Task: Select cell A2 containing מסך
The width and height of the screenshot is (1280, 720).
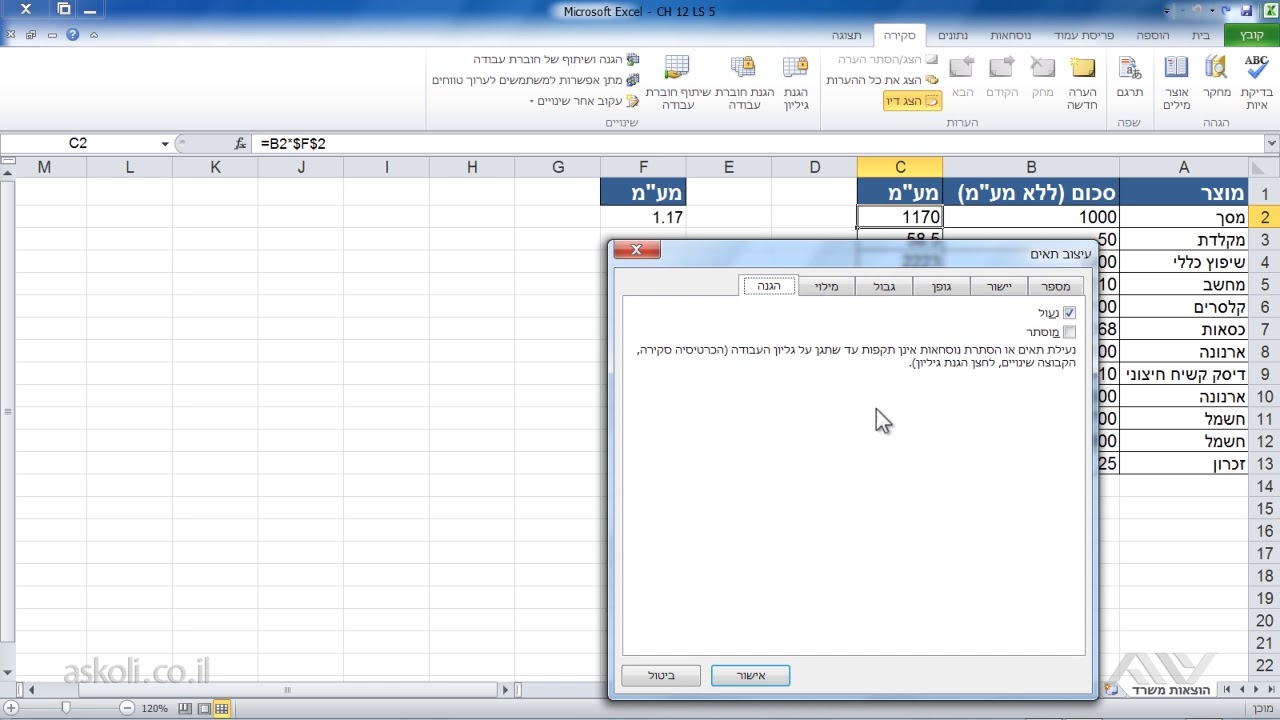Action: coord(1184,217)
